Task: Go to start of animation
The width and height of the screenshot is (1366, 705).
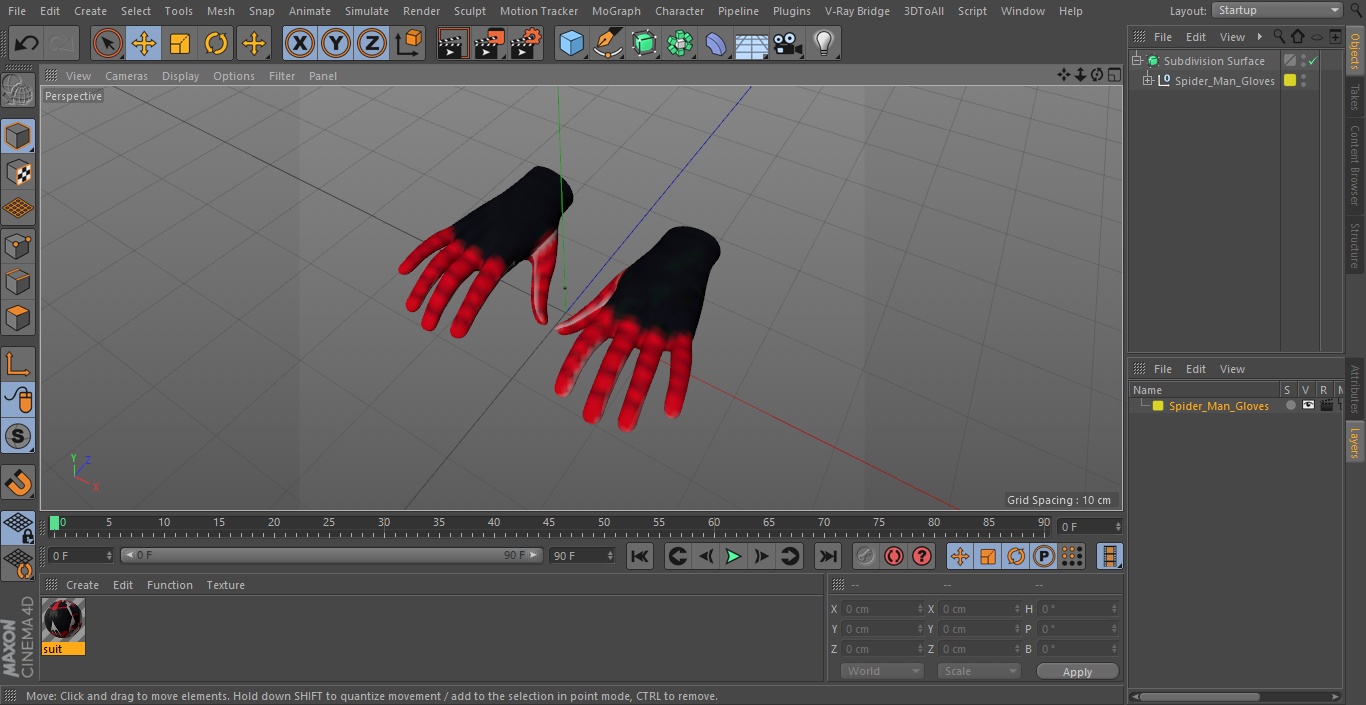Action: click(x=640, y=557)
